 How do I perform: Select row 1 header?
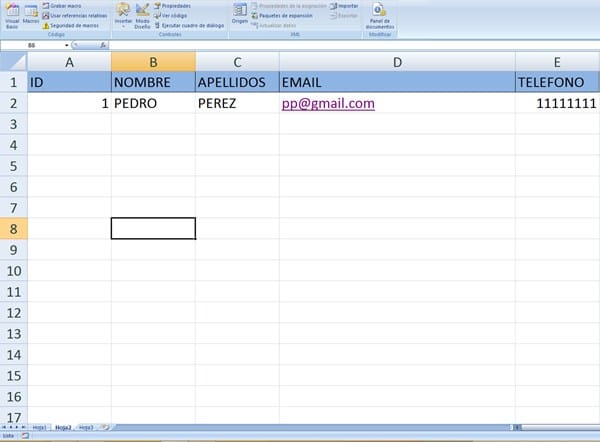pos(13,82)
